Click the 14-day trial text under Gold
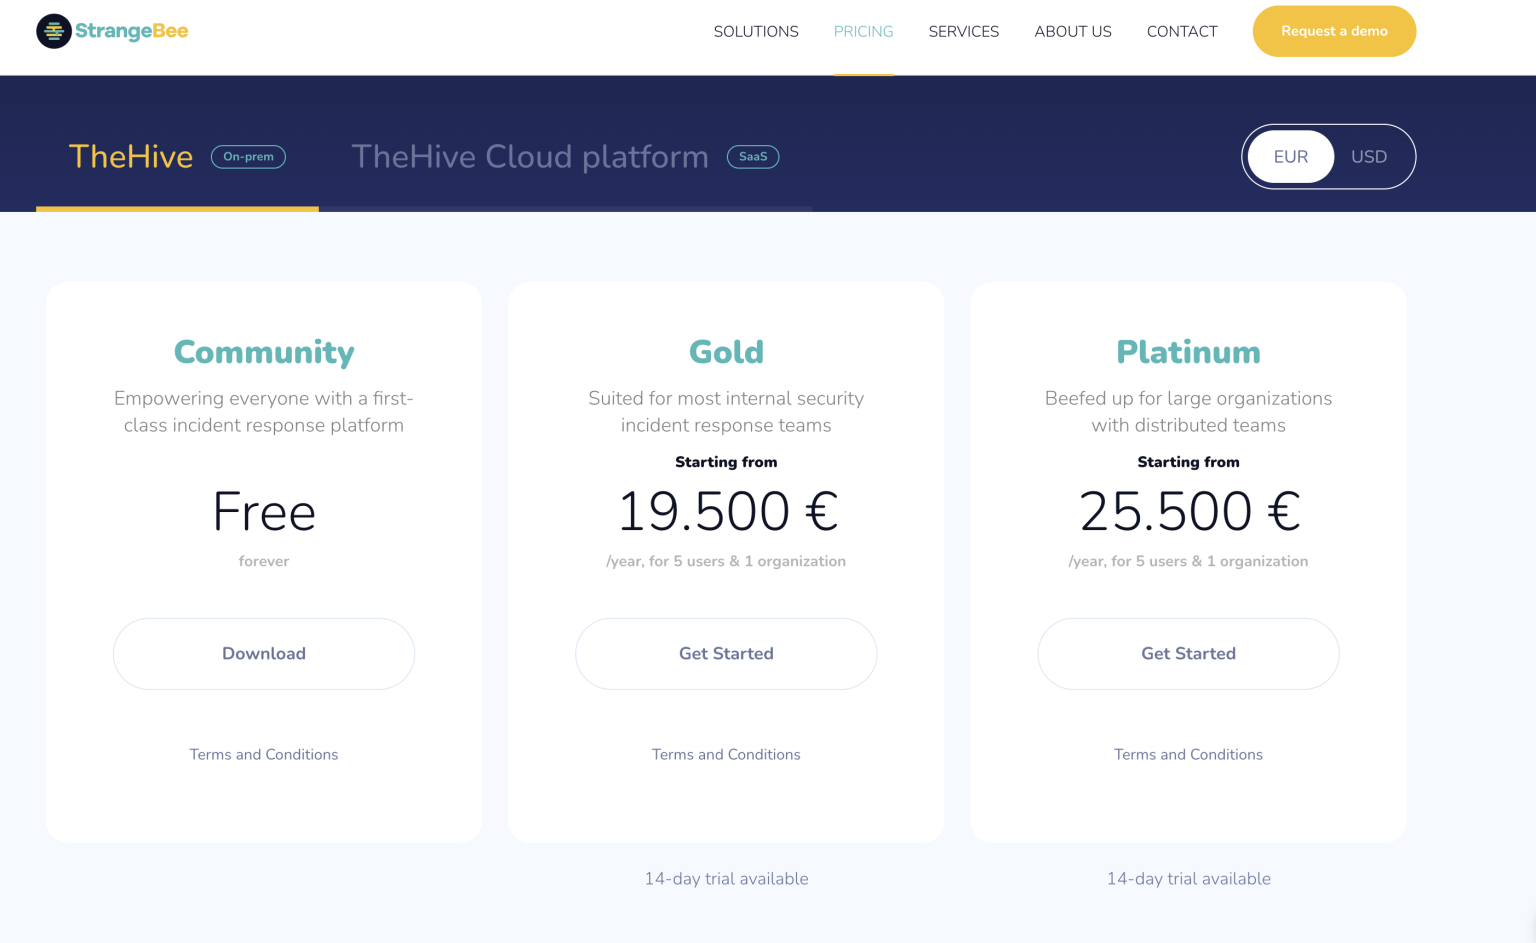The image size is (1536, 943). pyautogui.click(x=726, y=878)
